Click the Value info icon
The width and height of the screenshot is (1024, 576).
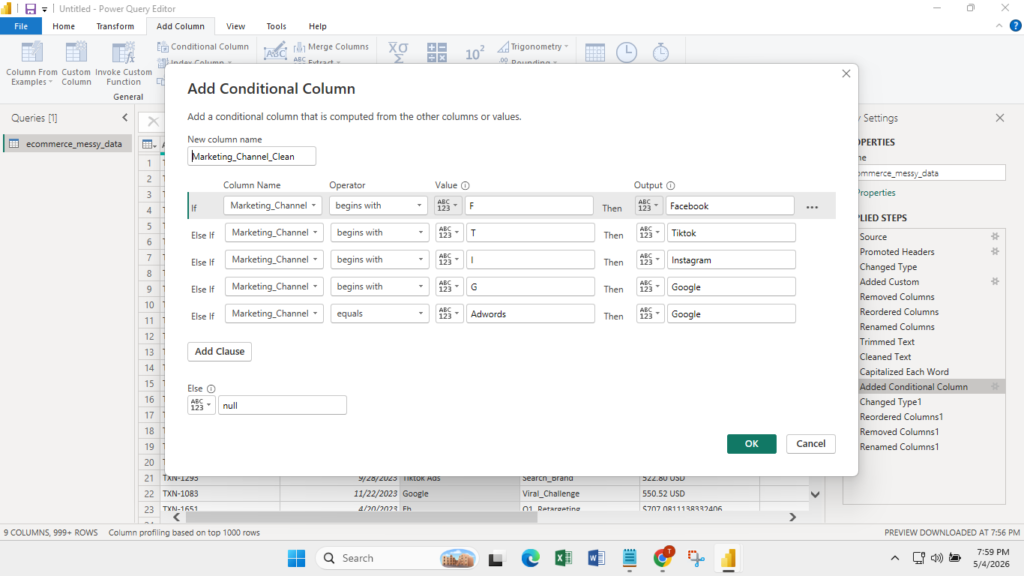tap(465, 185)
